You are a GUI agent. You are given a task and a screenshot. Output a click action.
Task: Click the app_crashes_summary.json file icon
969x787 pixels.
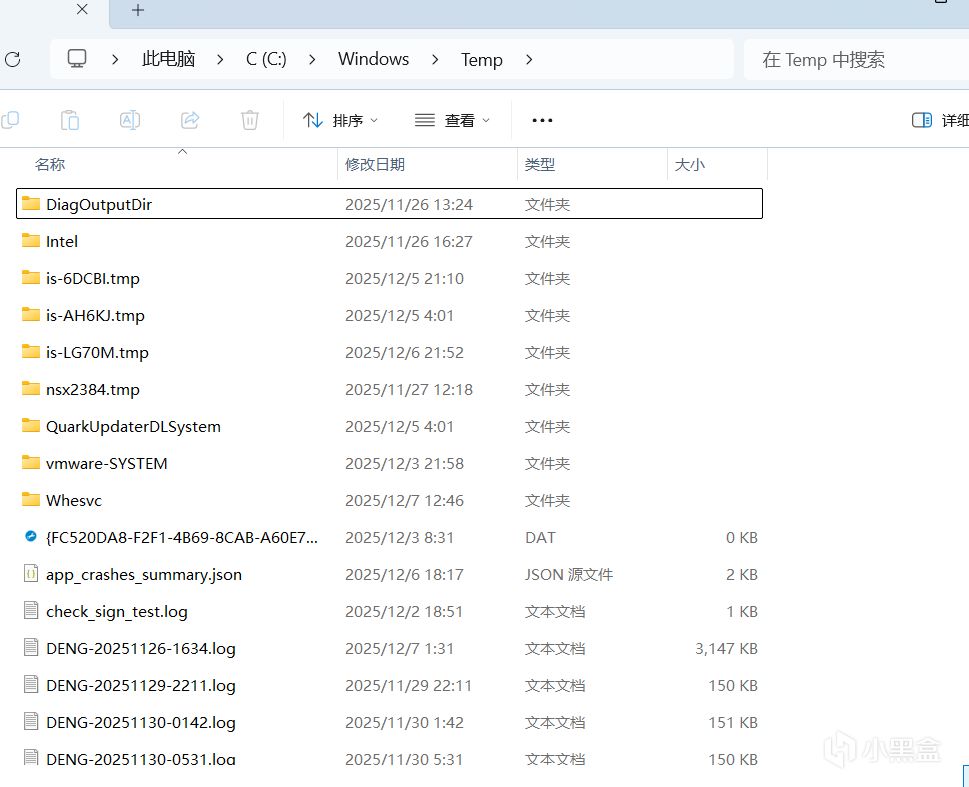31,574
